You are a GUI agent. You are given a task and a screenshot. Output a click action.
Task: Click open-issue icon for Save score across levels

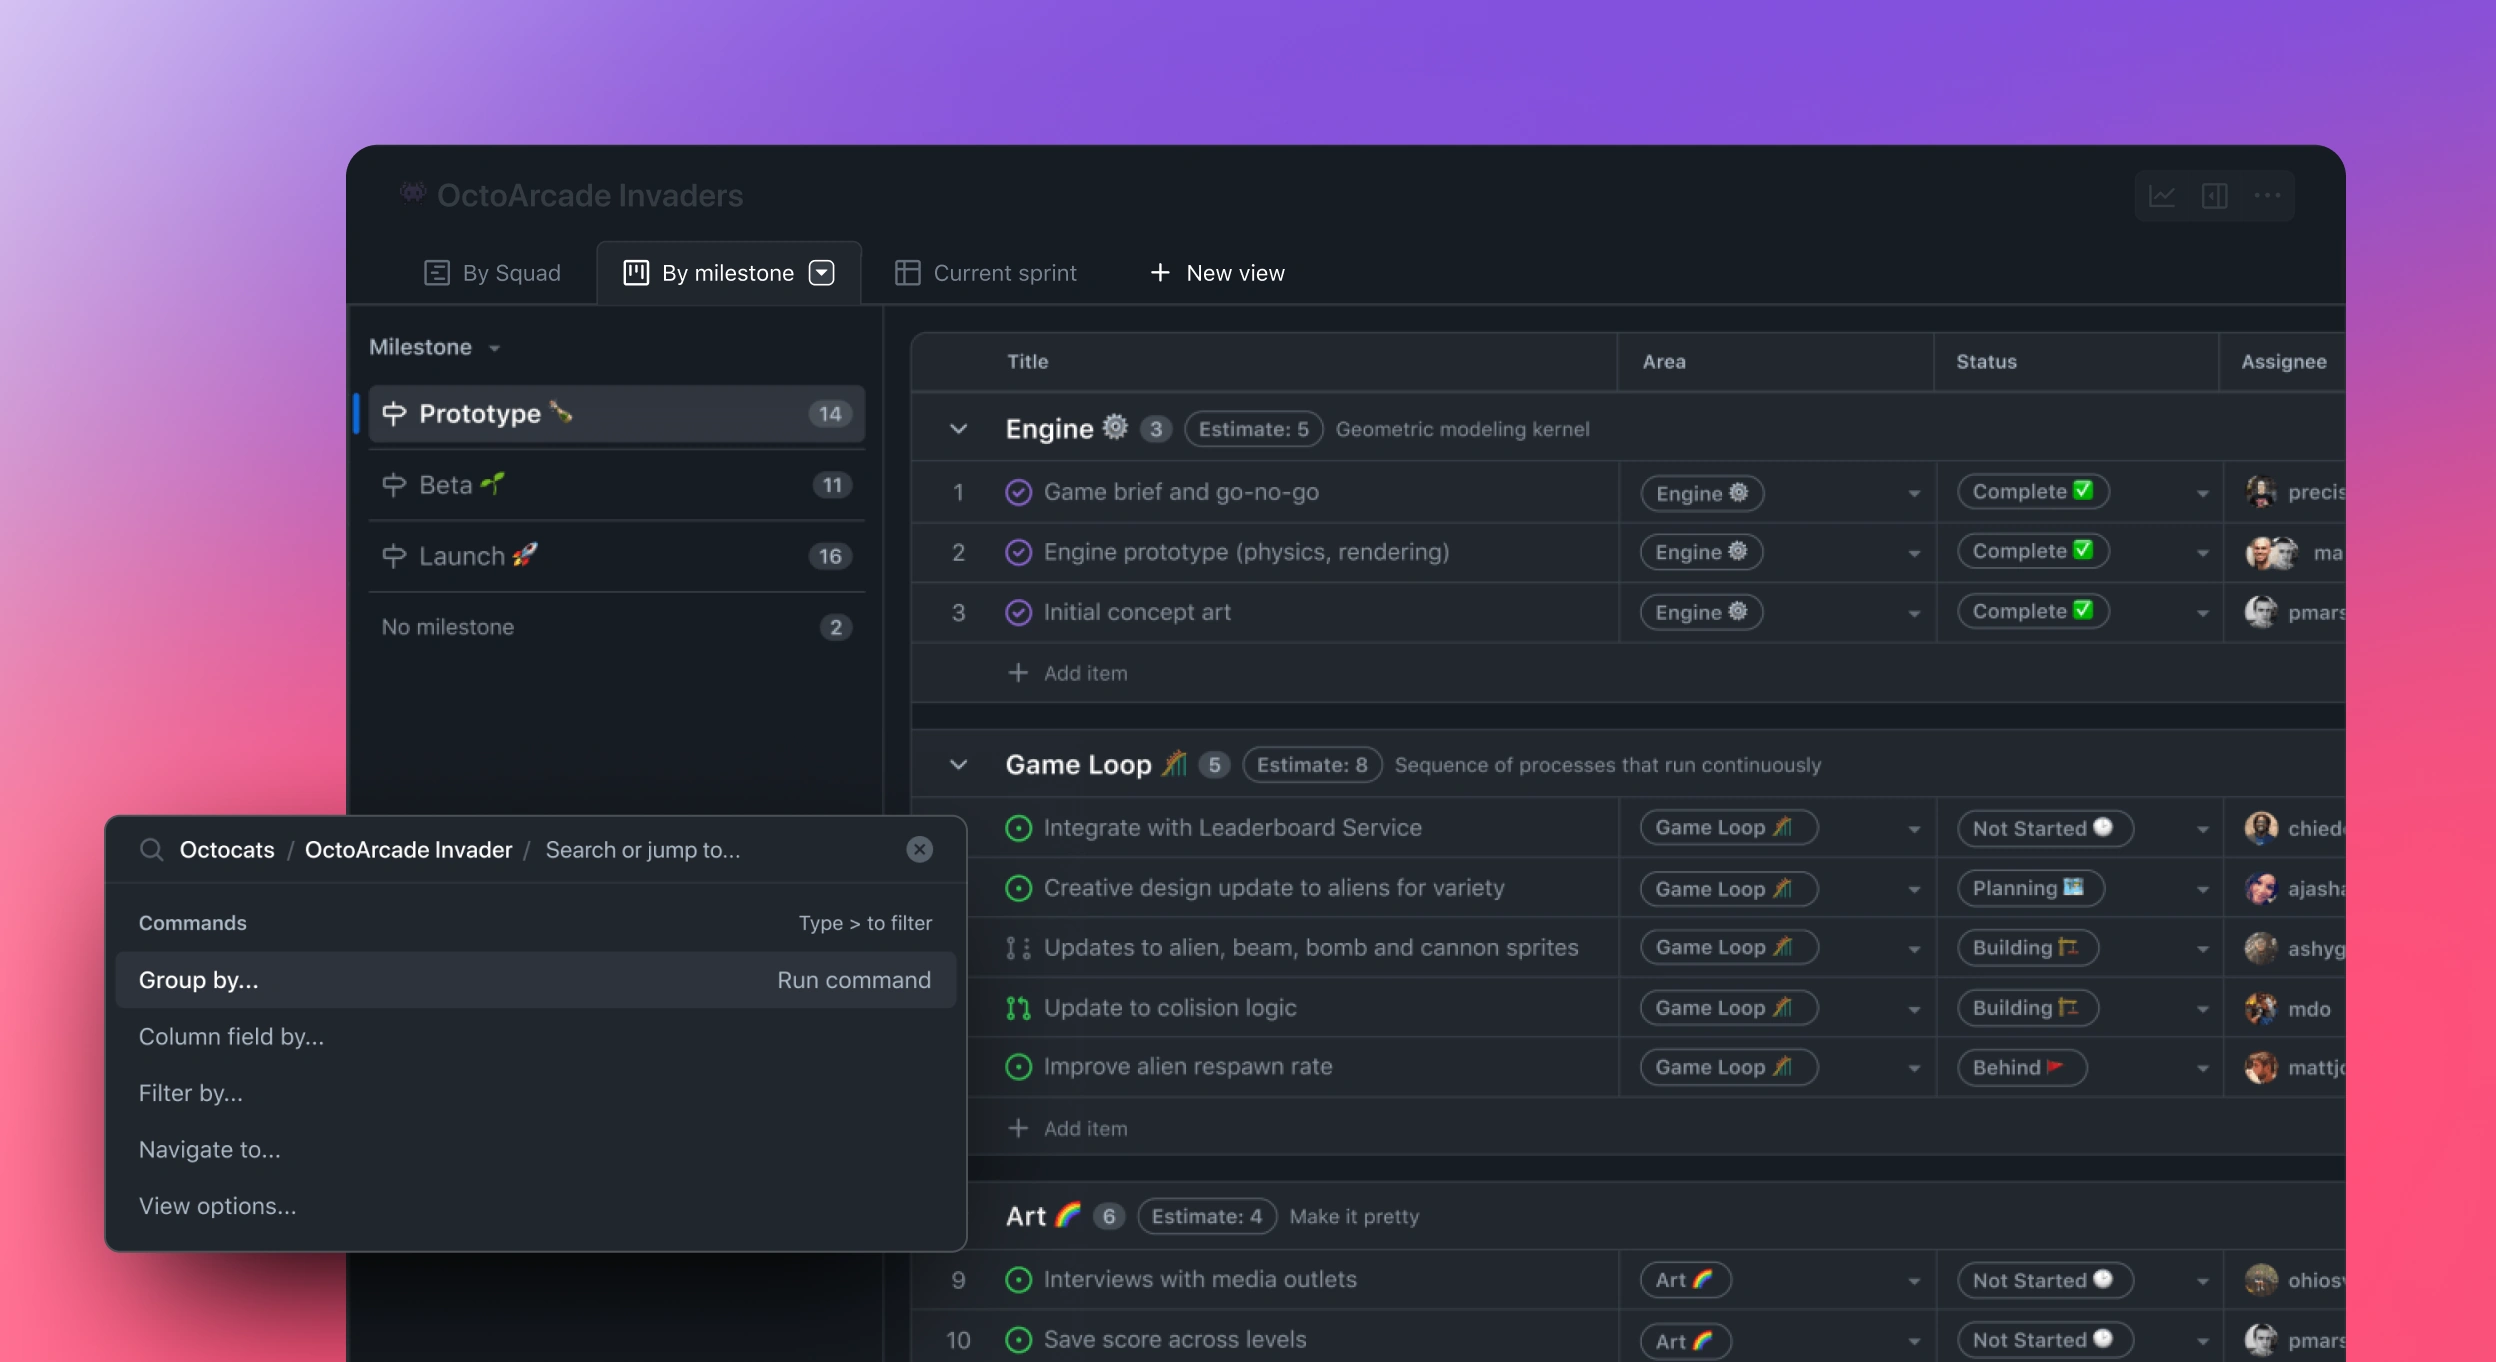1018,1340
